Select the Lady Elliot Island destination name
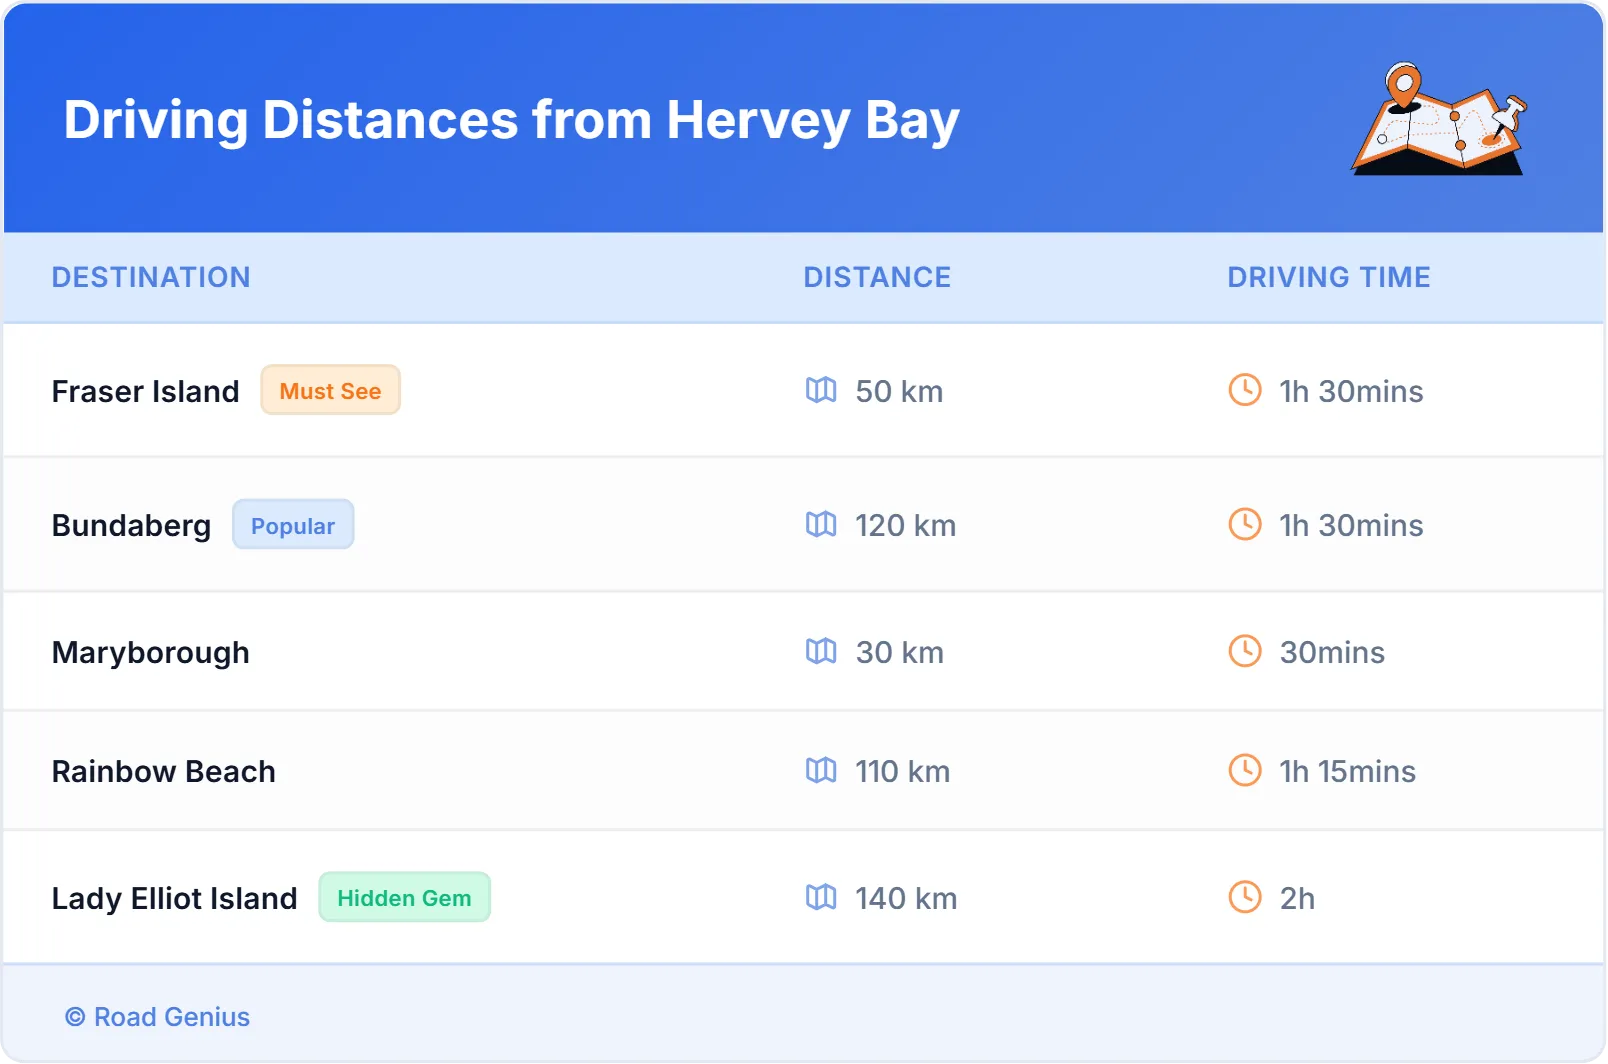Viewport: 1608px width, 1064px height. click(x=175, y=899)
